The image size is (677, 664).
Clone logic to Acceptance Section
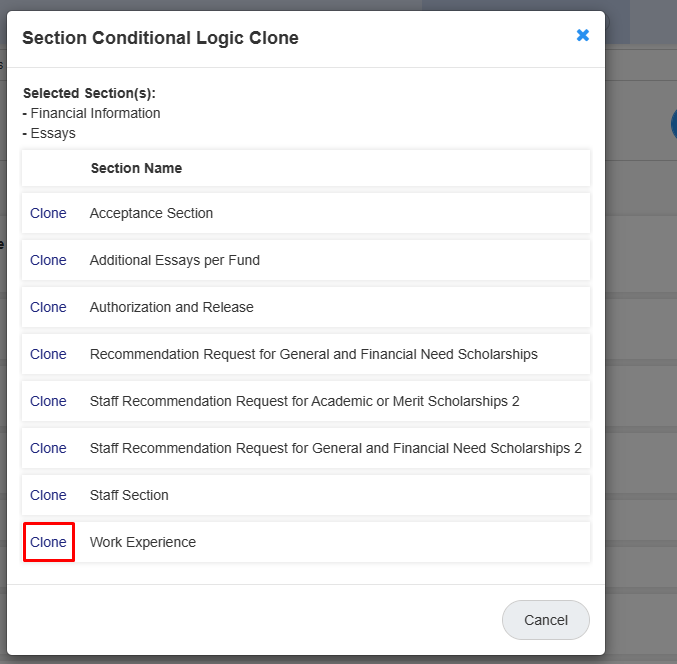48,213
